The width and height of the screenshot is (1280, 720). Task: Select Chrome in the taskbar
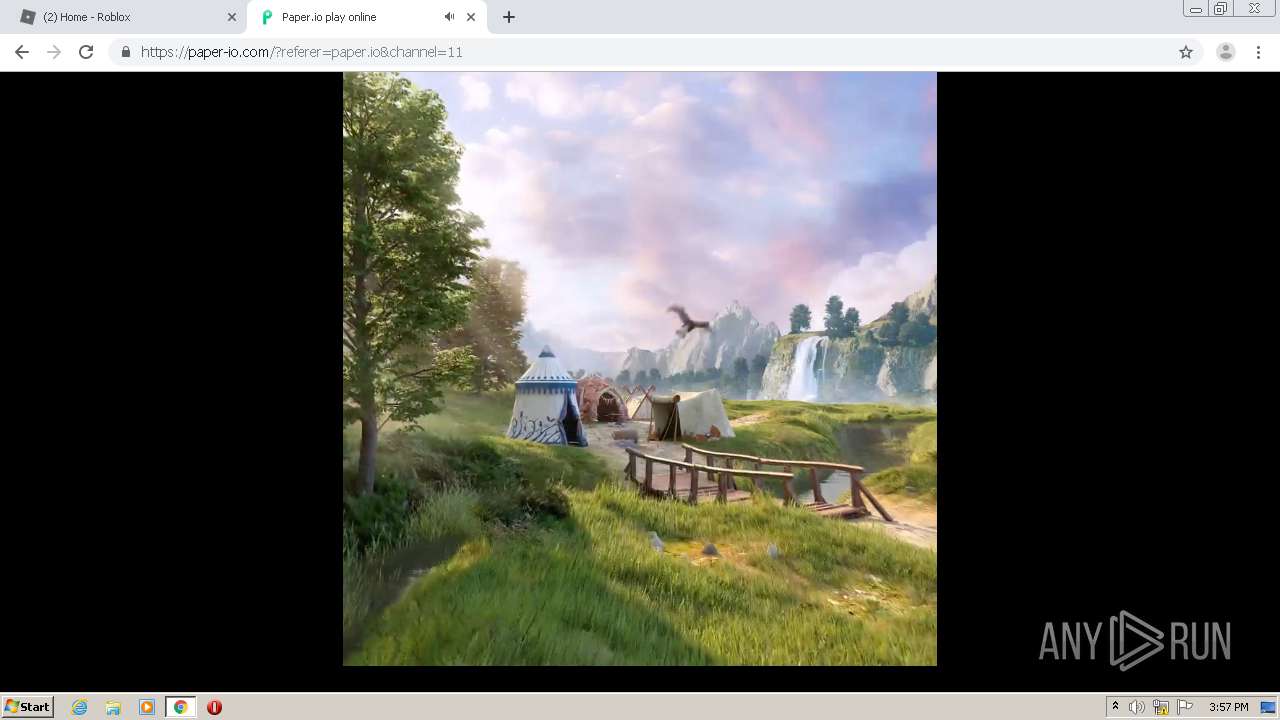[180, 707]
